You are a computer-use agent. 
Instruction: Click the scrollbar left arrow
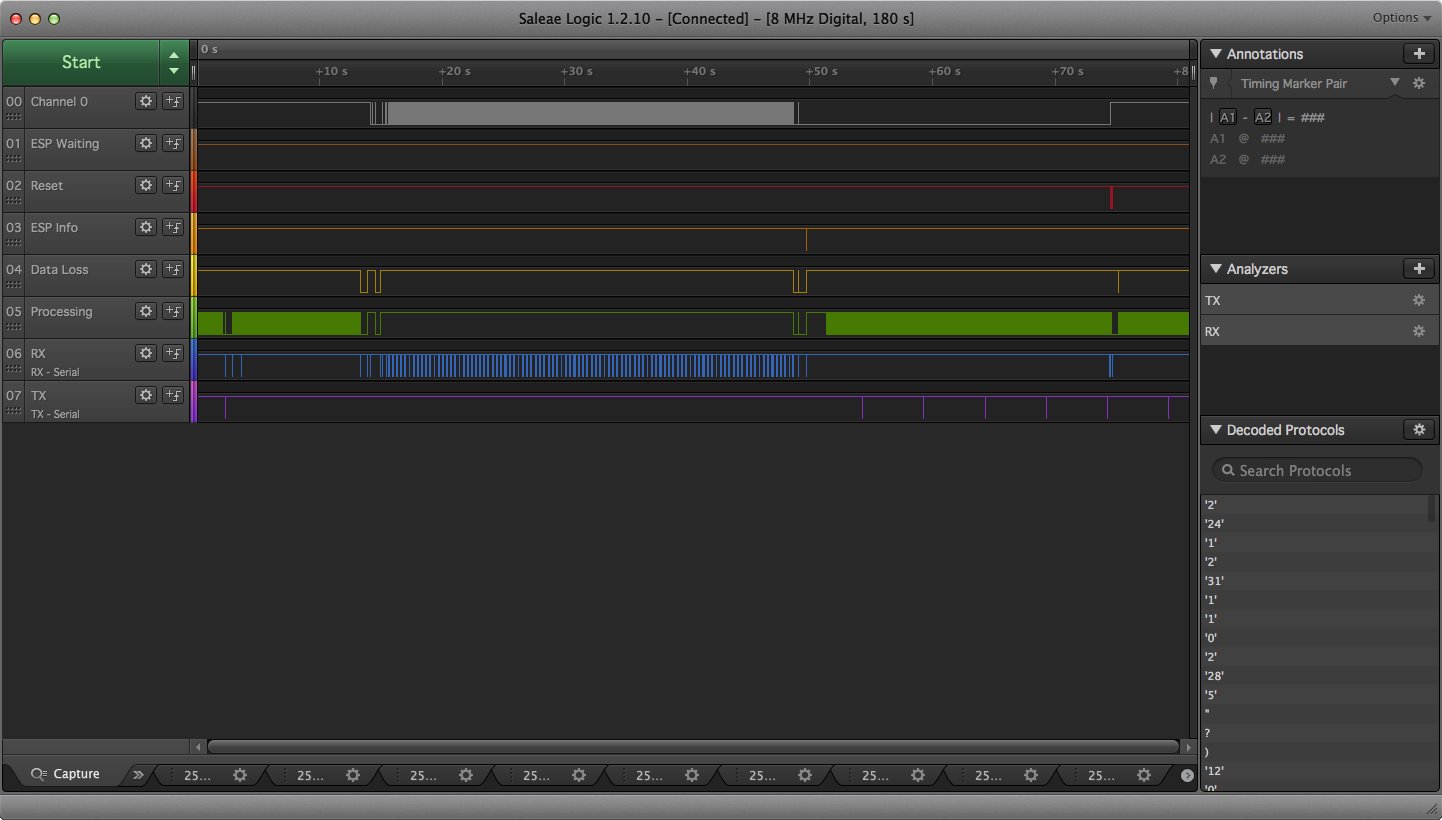[x=198, y=747]
